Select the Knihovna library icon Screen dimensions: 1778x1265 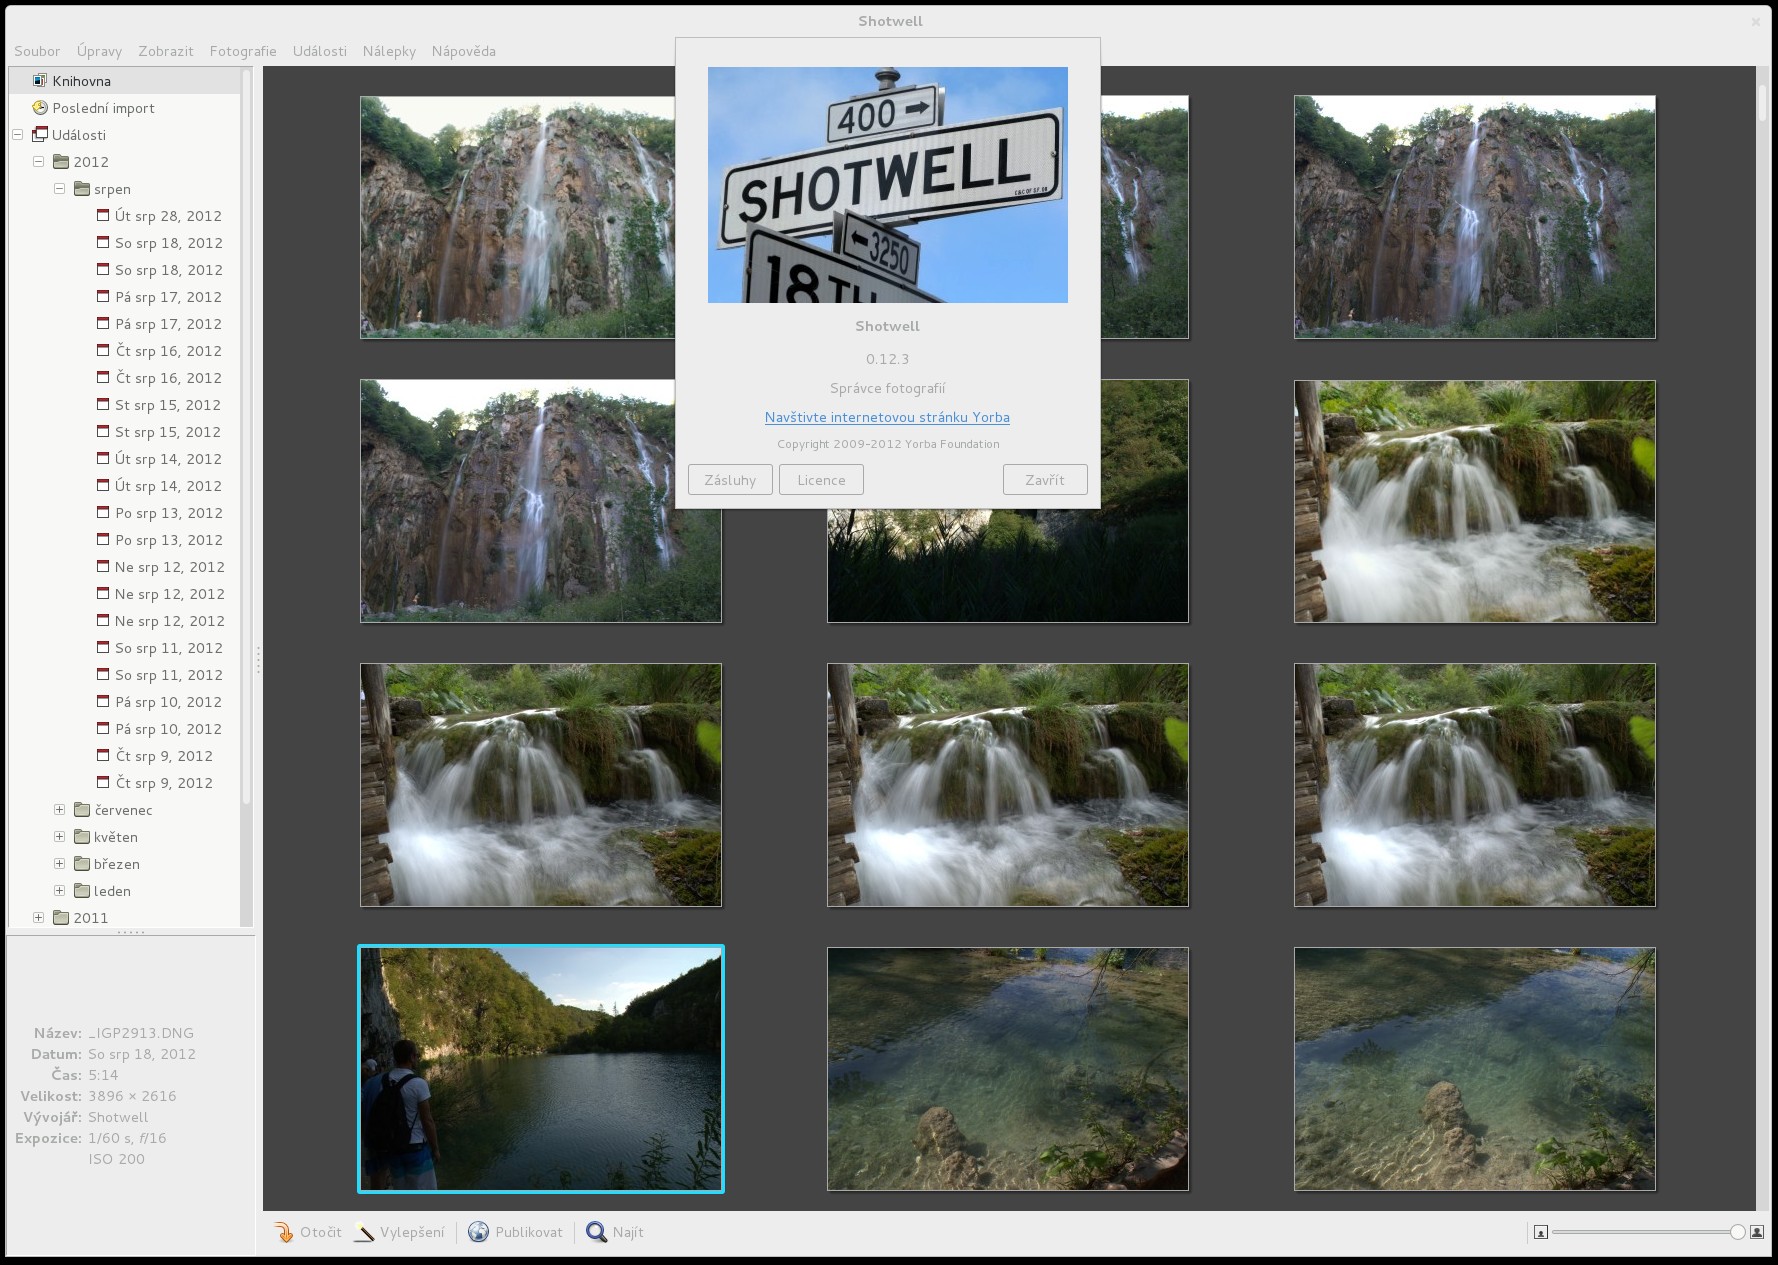(x=40, y=80)
